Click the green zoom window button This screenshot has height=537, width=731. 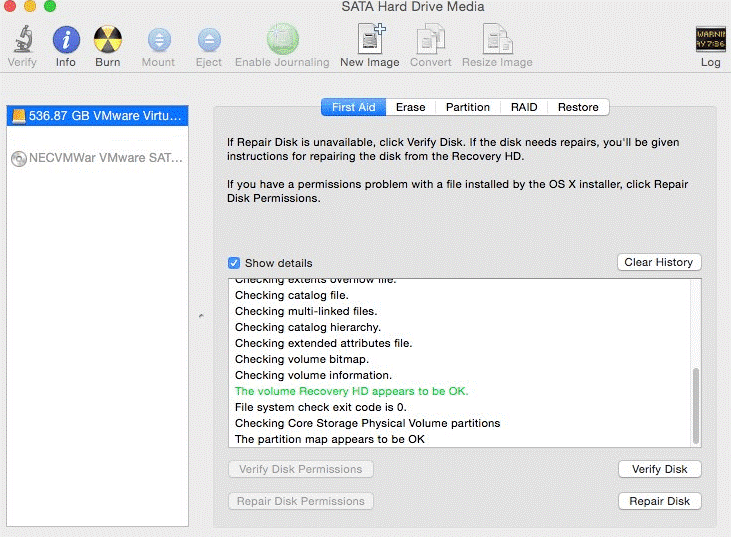click(x=50, y=6)
